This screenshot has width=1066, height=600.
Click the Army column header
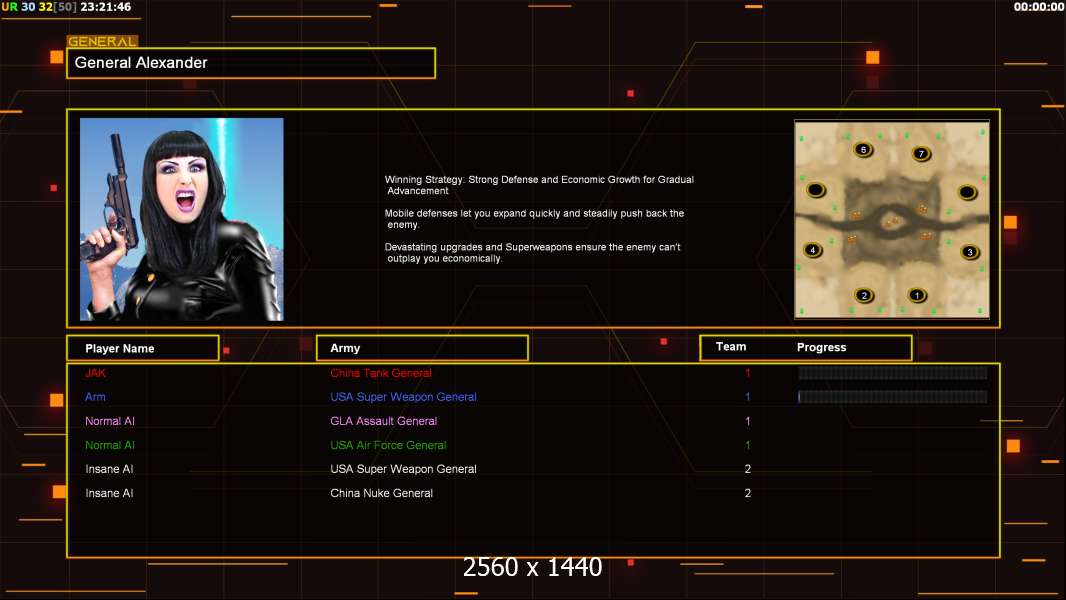tap(422, 348)
